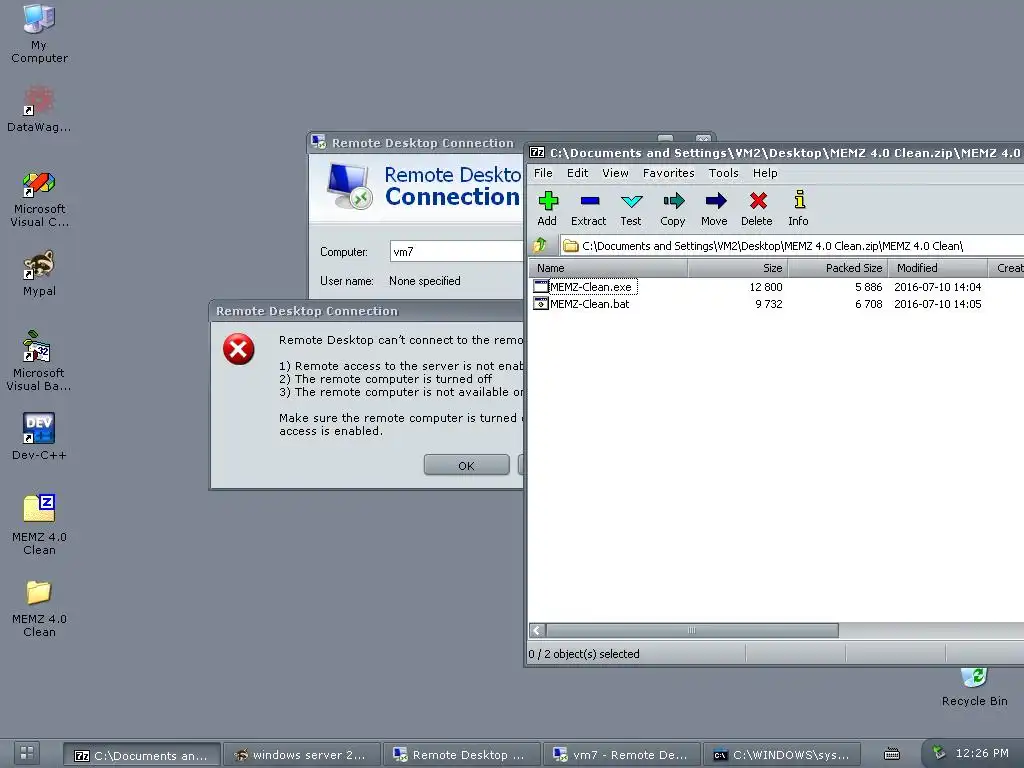
Task: Open the Favorites menu in 7-Zip
Action: (669, 173)
